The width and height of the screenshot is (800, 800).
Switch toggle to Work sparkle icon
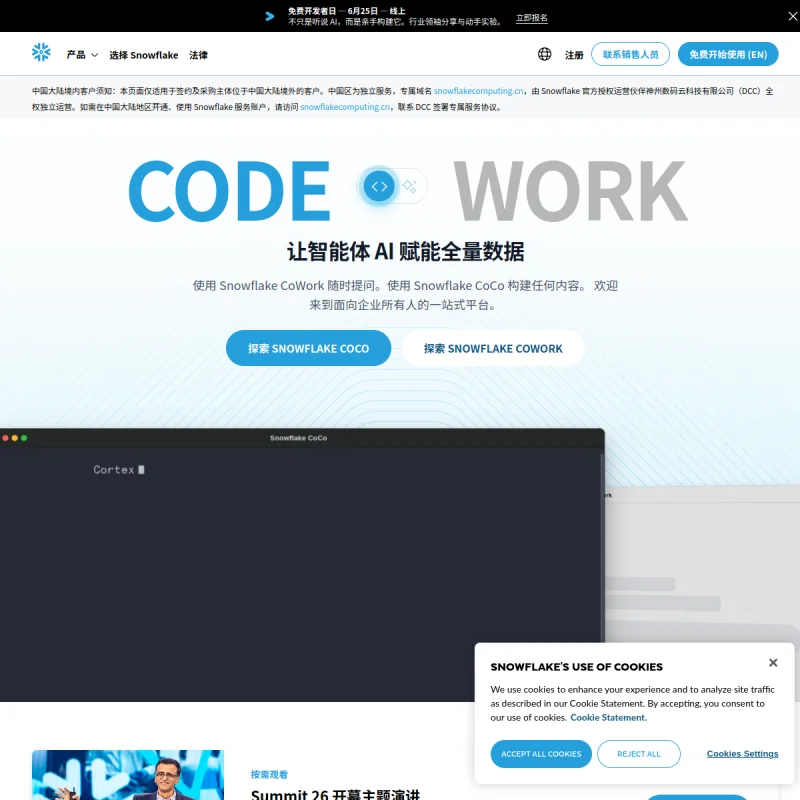pos(409,186)
